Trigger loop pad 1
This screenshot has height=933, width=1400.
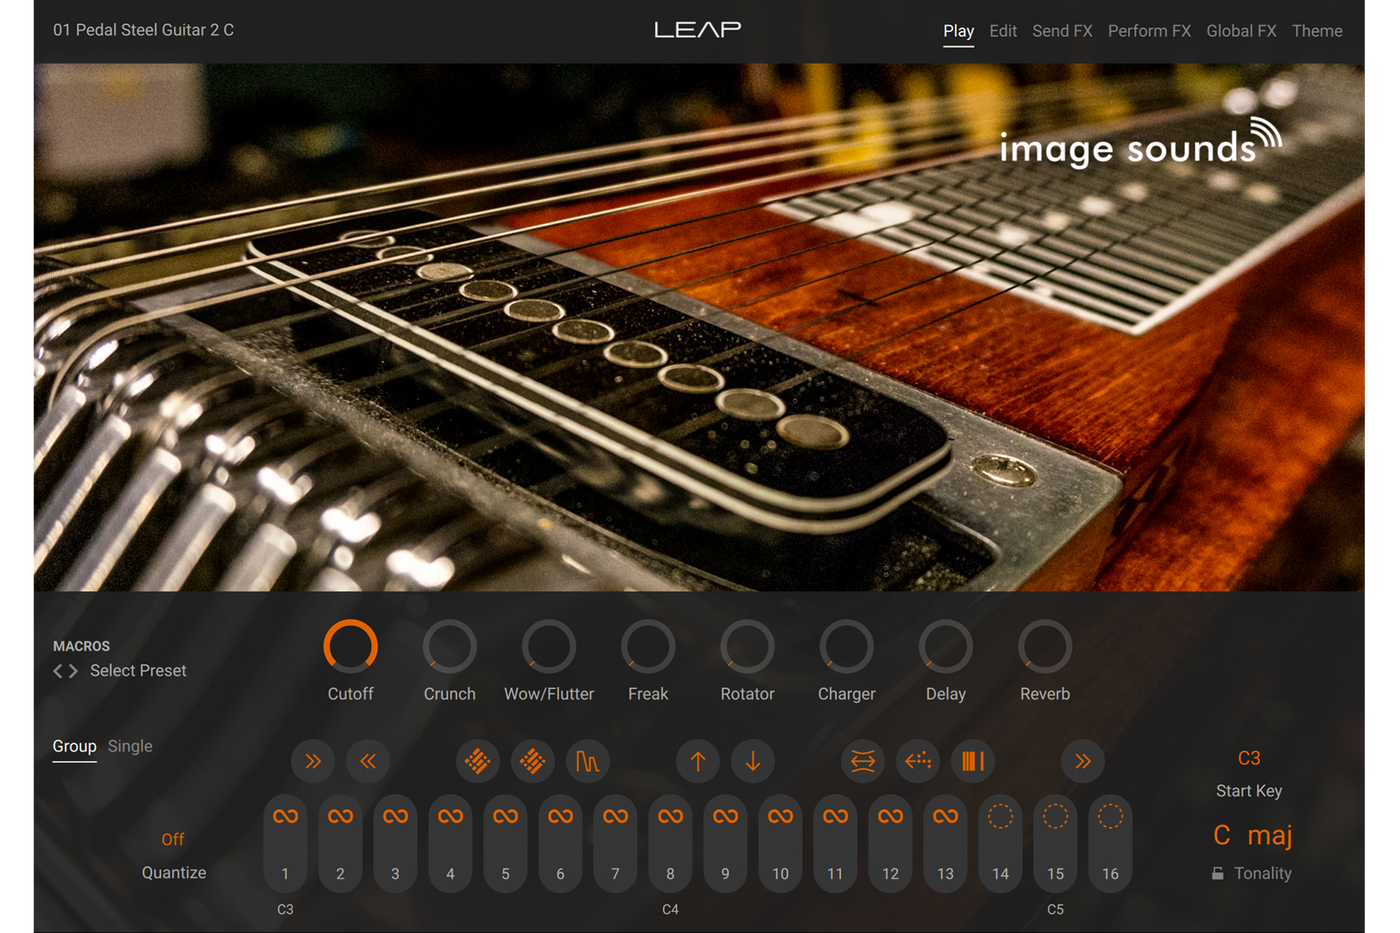(x=285, y=843)
